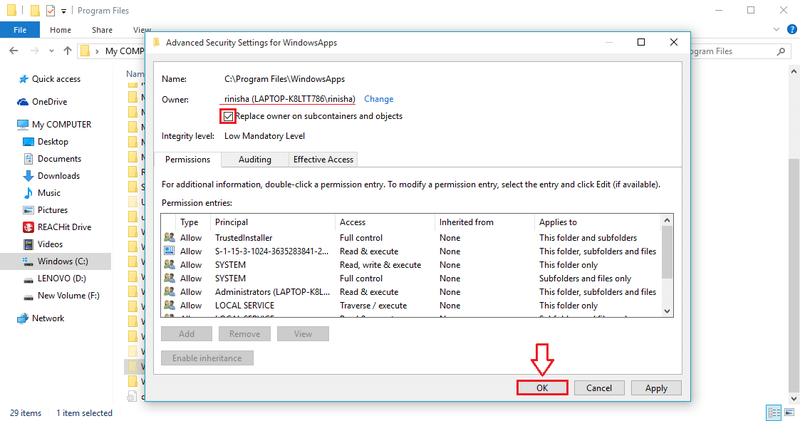800x421 pixels.
Task: Select SYSTEM entry with Read, write & execute
Action: coord(411,265)
